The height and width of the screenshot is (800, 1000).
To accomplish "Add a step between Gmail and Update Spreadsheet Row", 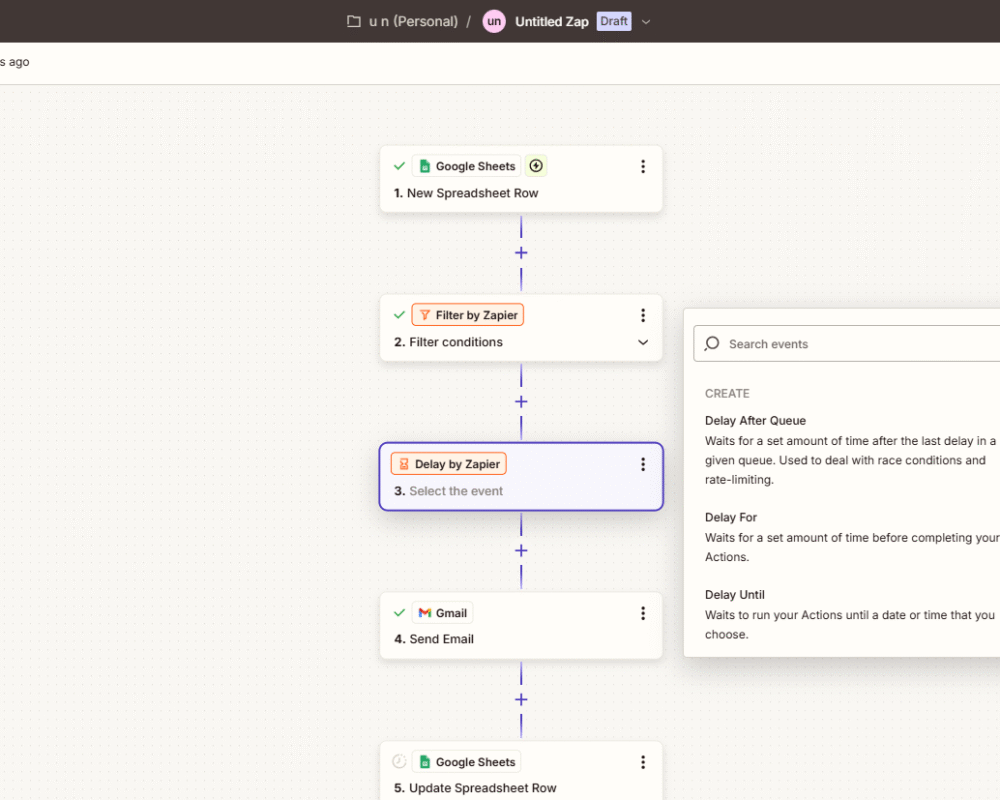I will coord(521,700).
